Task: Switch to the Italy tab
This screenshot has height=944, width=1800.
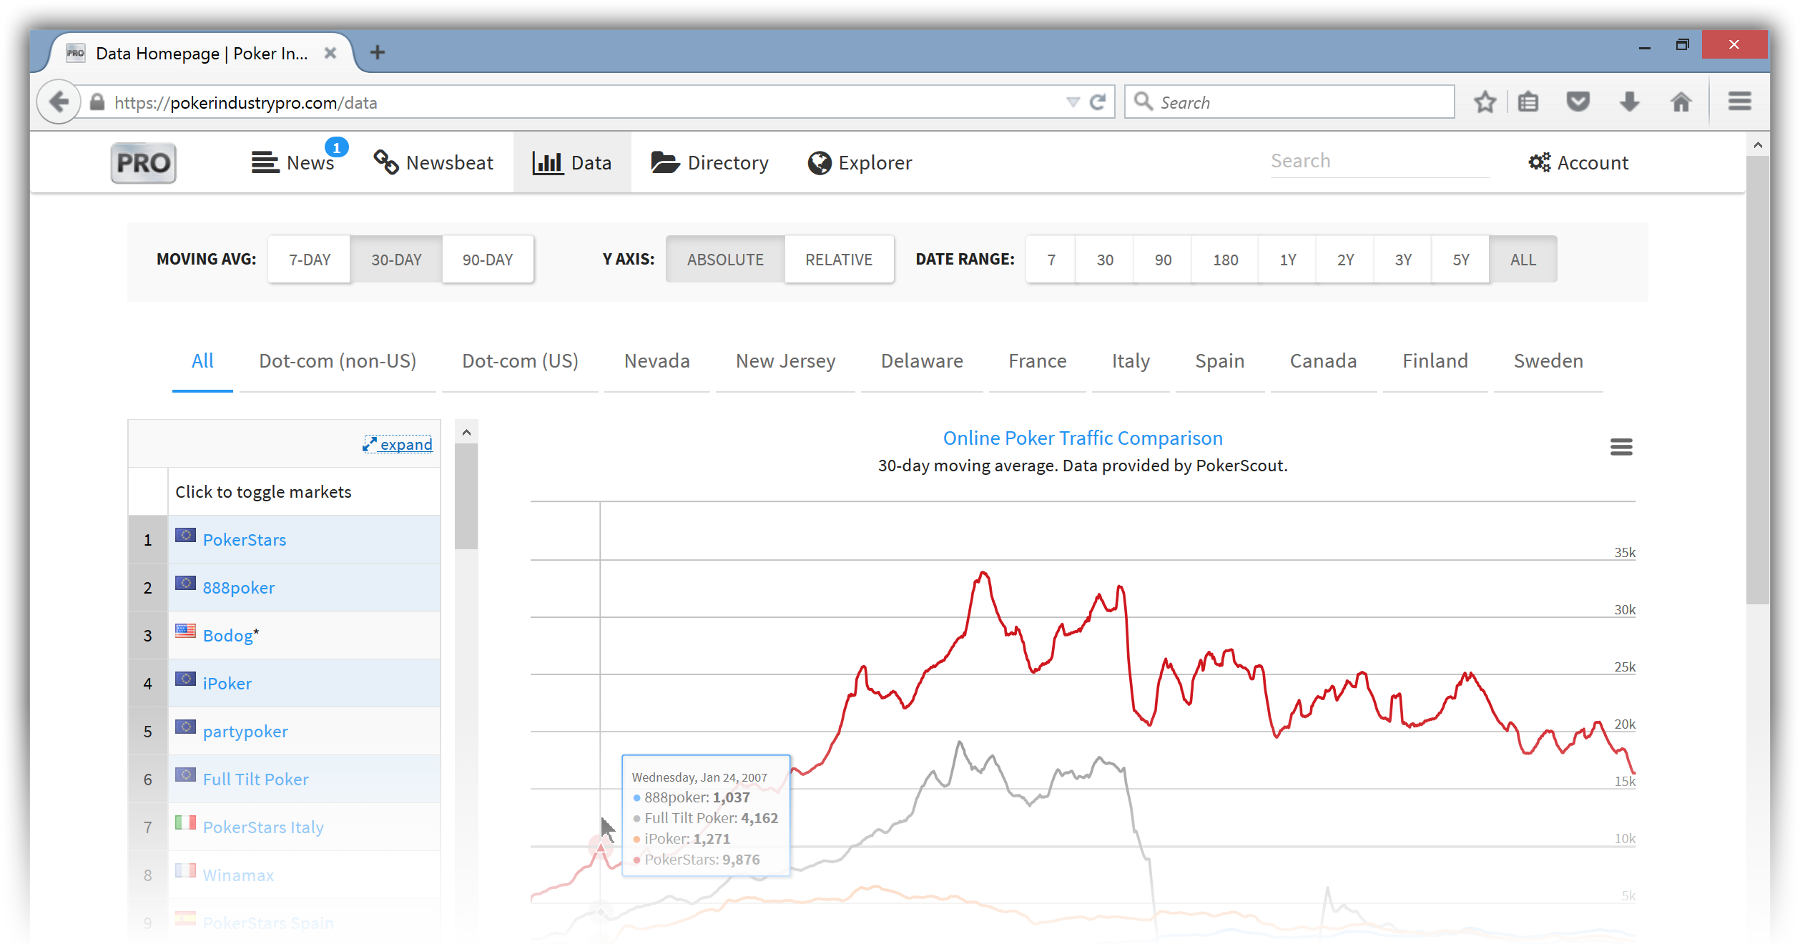Action: click(1130, 361)
